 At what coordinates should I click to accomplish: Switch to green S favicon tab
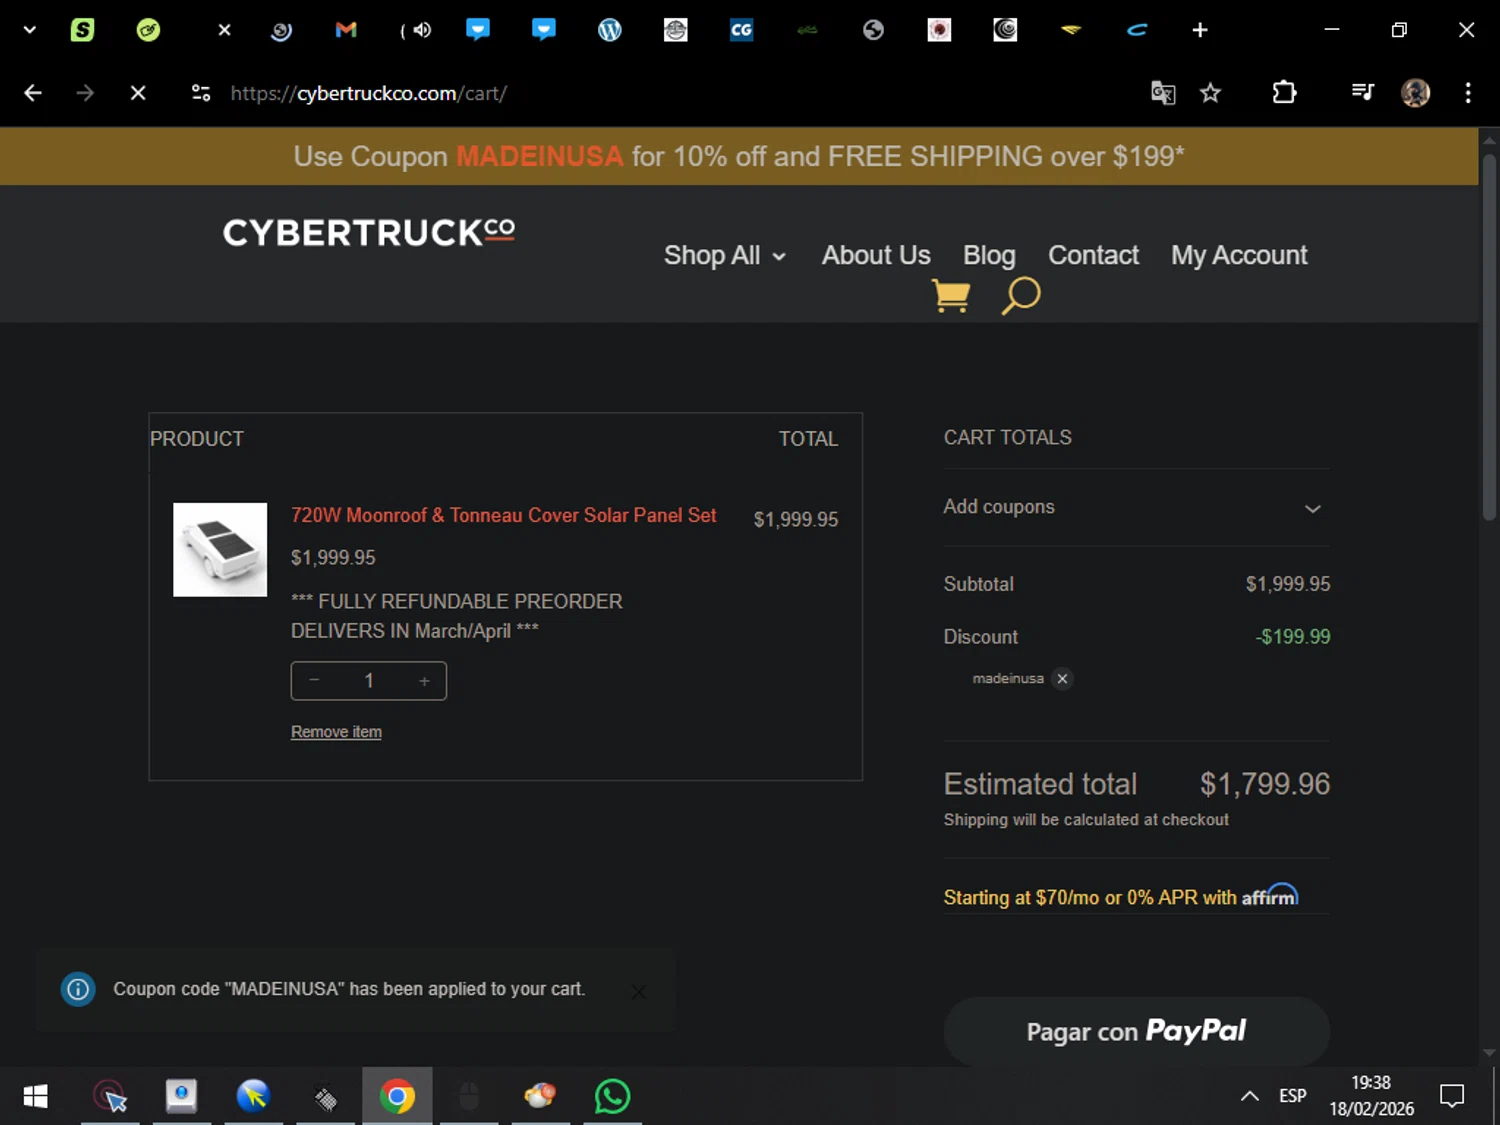coord(82,30)
